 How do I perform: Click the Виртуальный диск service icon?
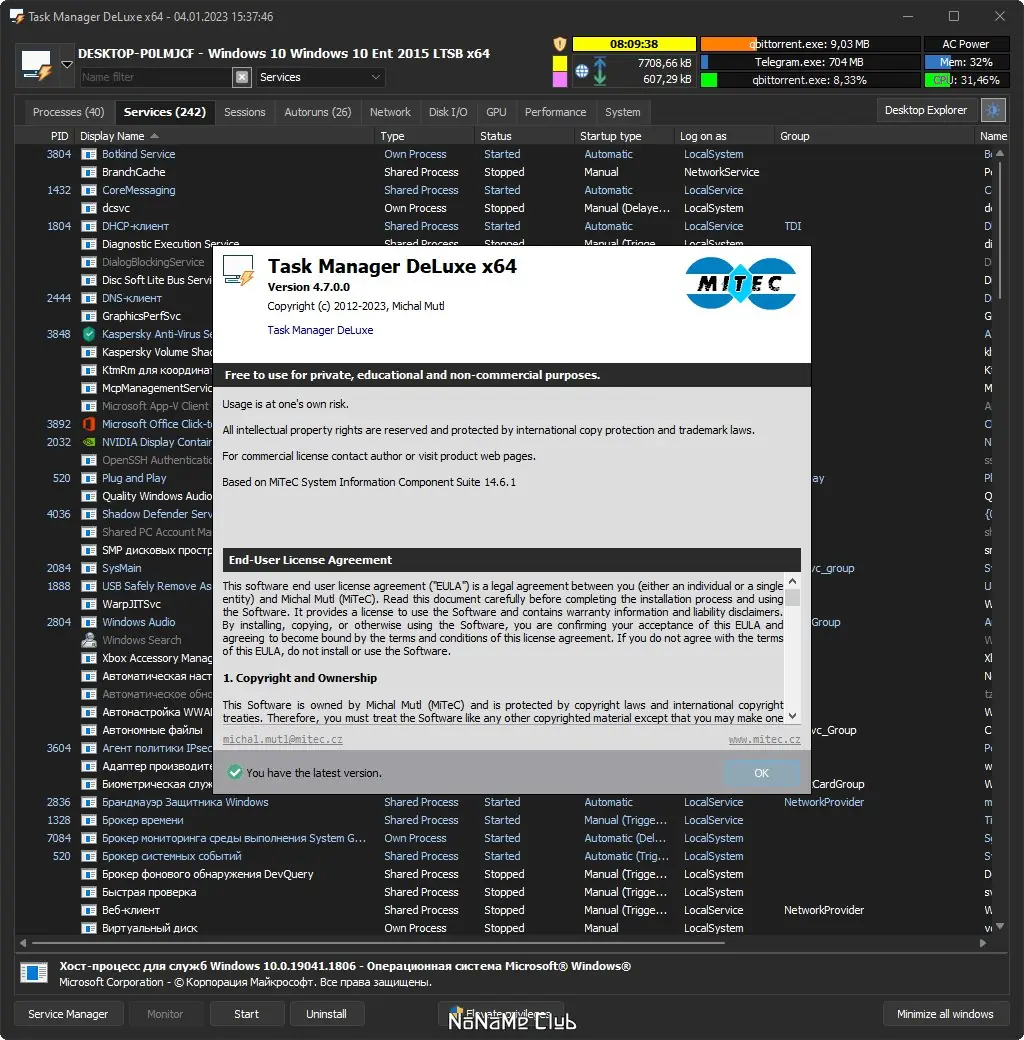coord(89,929)
